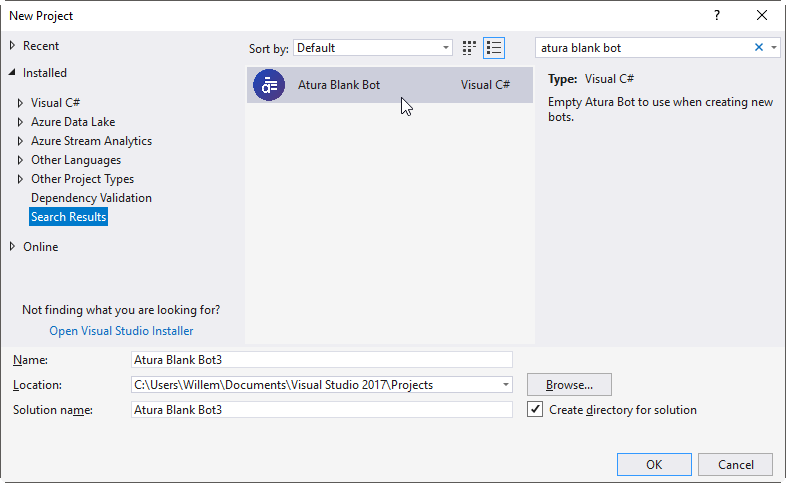
Task: Open the search box history dropdown arrow
Action: pyautogui.click(x=774, y=48)
